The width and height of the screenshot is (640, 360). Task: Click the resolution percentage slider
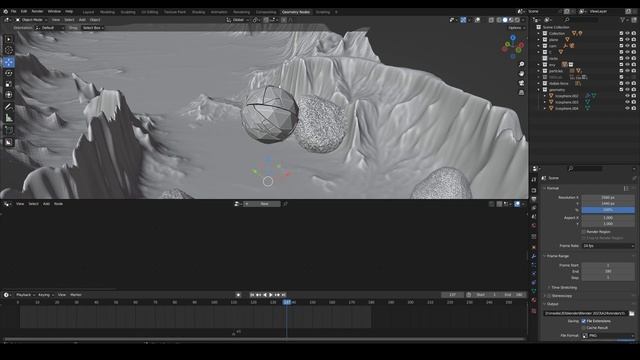[x=608, y=210]
